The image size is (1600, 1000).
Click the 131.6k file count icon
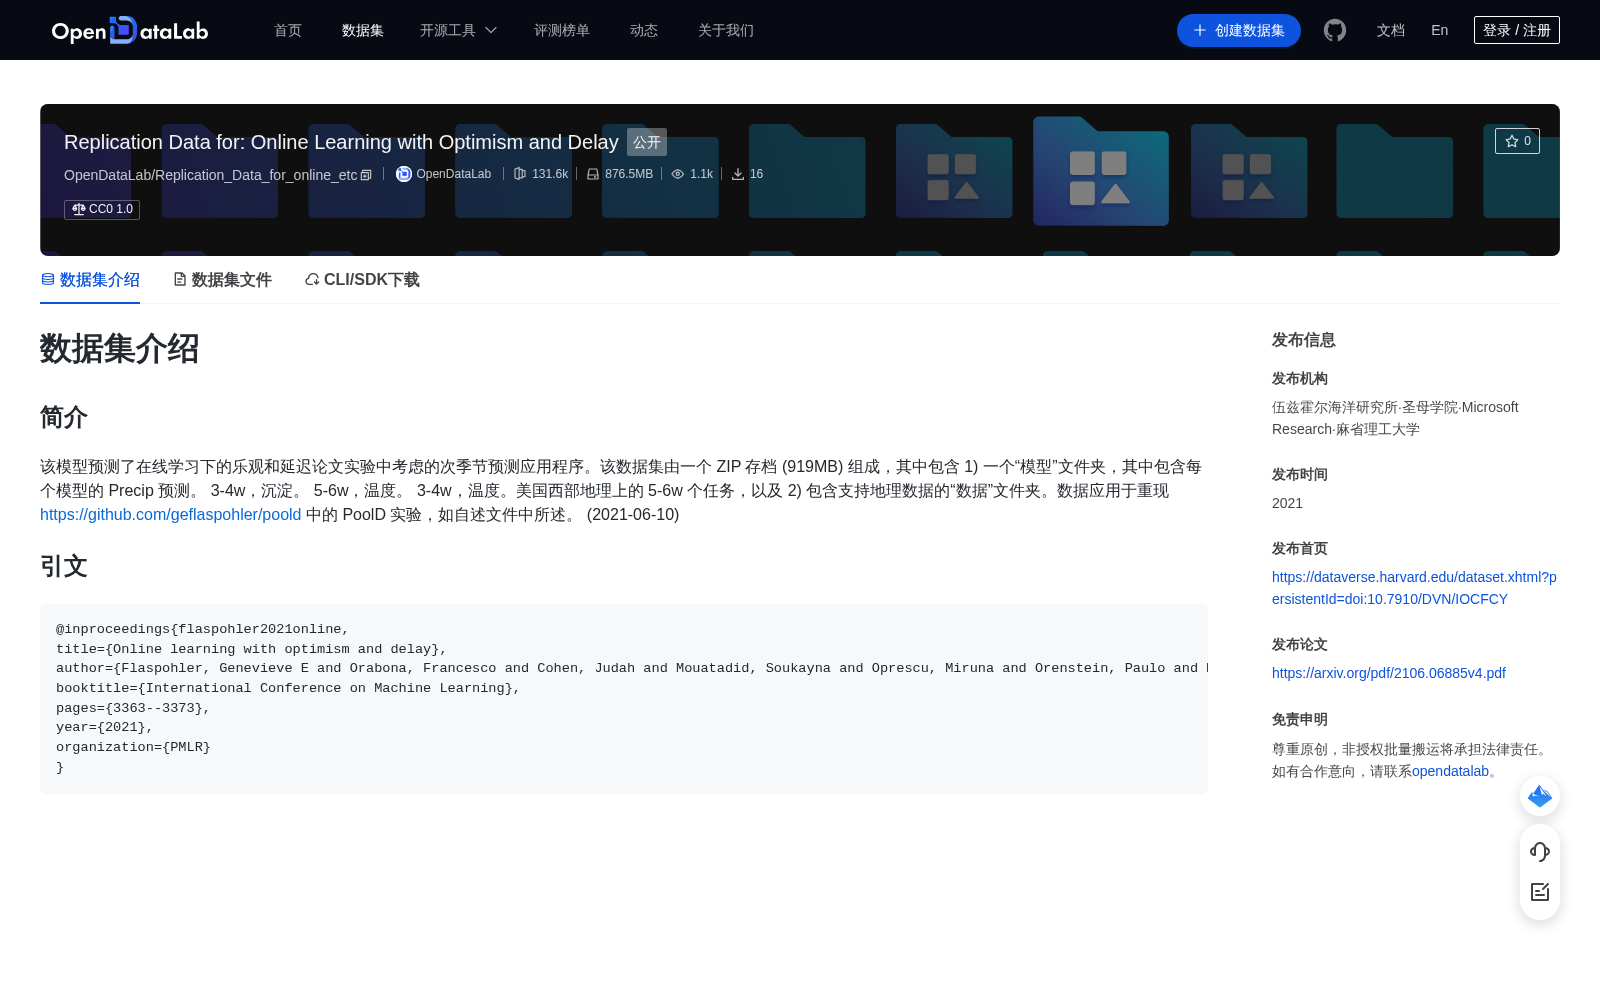pyautogui.click(x=520, y=174)
